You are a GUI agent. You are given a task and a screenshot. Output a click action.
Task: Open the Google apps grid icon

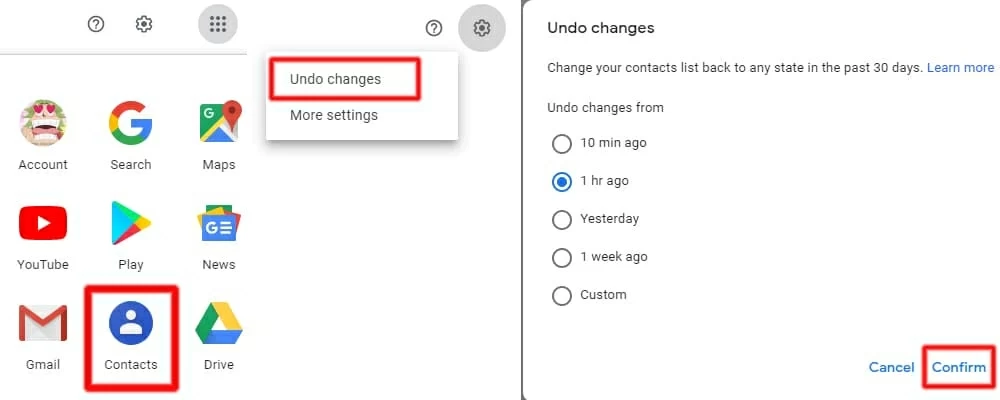(218, 25)
